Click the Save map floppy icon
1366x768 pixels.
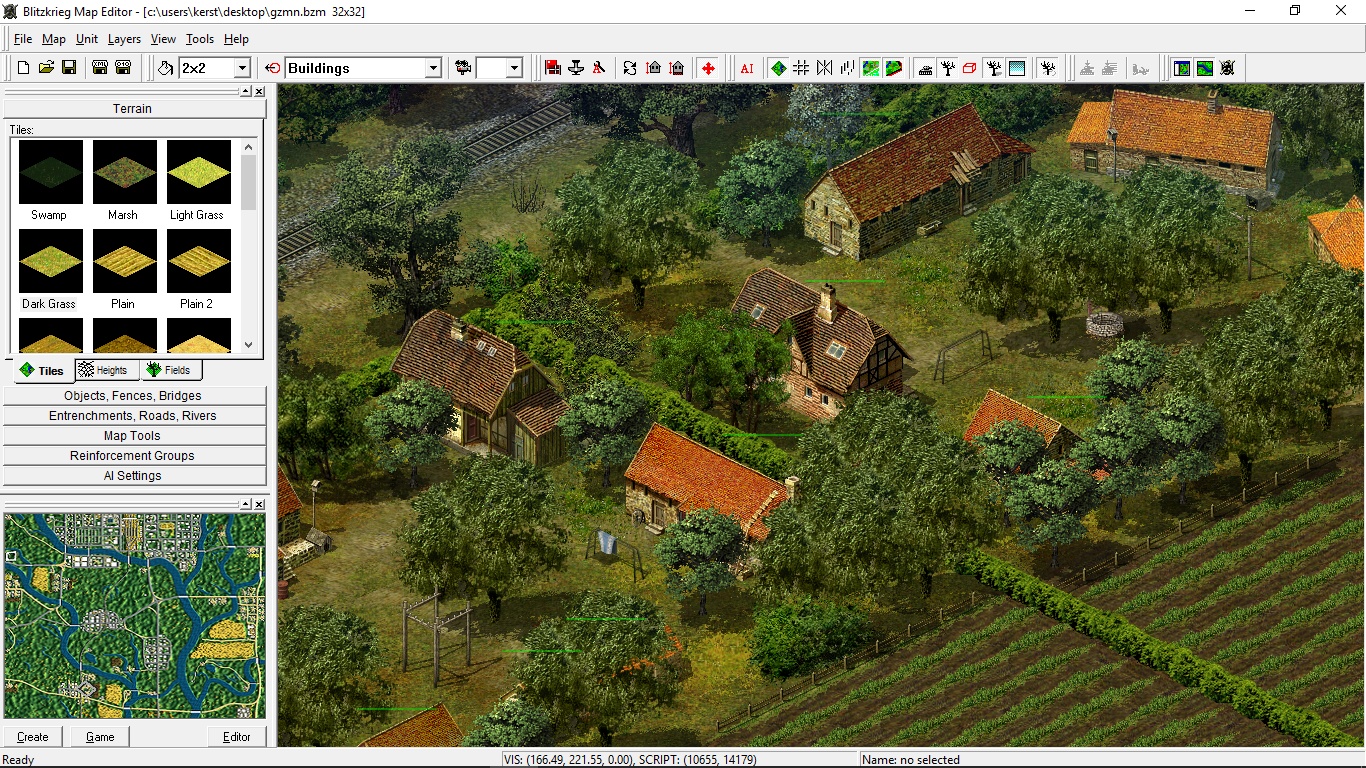click(69, 68)
